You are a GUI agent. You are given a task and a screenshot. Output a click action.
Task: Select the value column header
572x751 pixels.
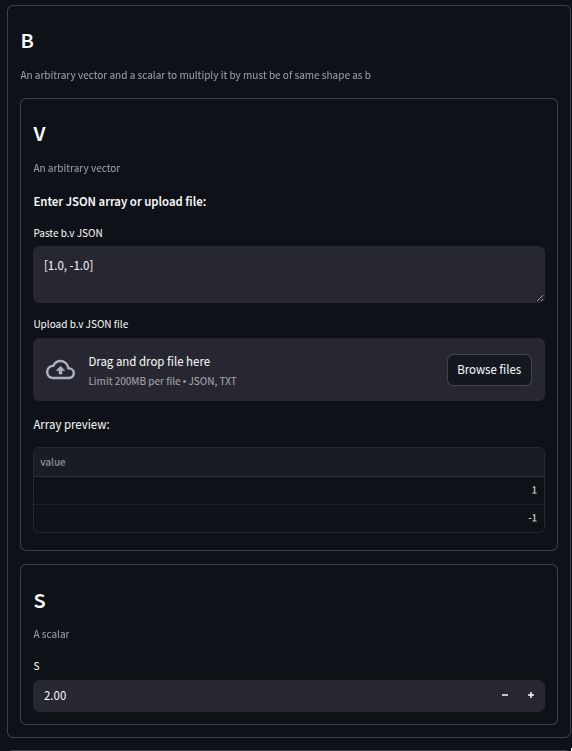289,462
